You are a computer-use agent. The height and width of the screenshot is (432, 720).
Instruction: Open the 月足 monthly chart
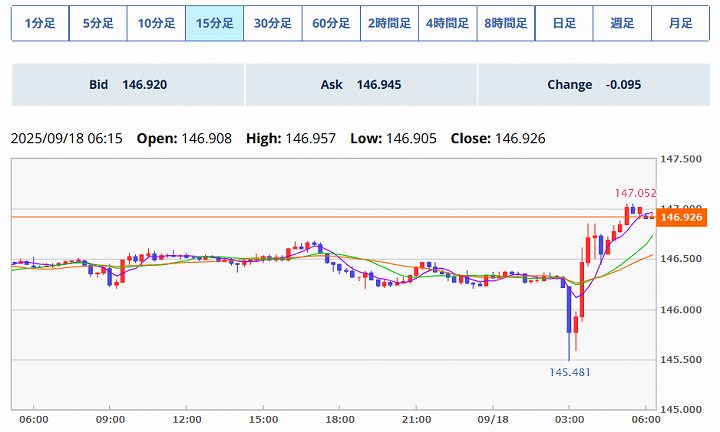click(x=681, y=23)
